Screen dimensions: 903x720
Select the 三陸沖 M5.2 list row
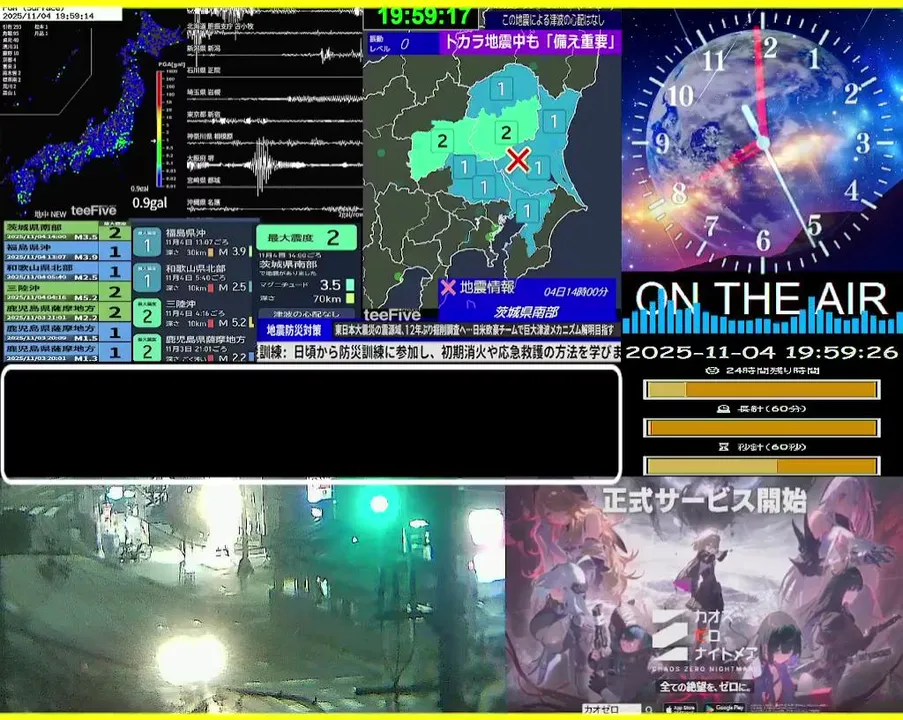coord(67,291)
